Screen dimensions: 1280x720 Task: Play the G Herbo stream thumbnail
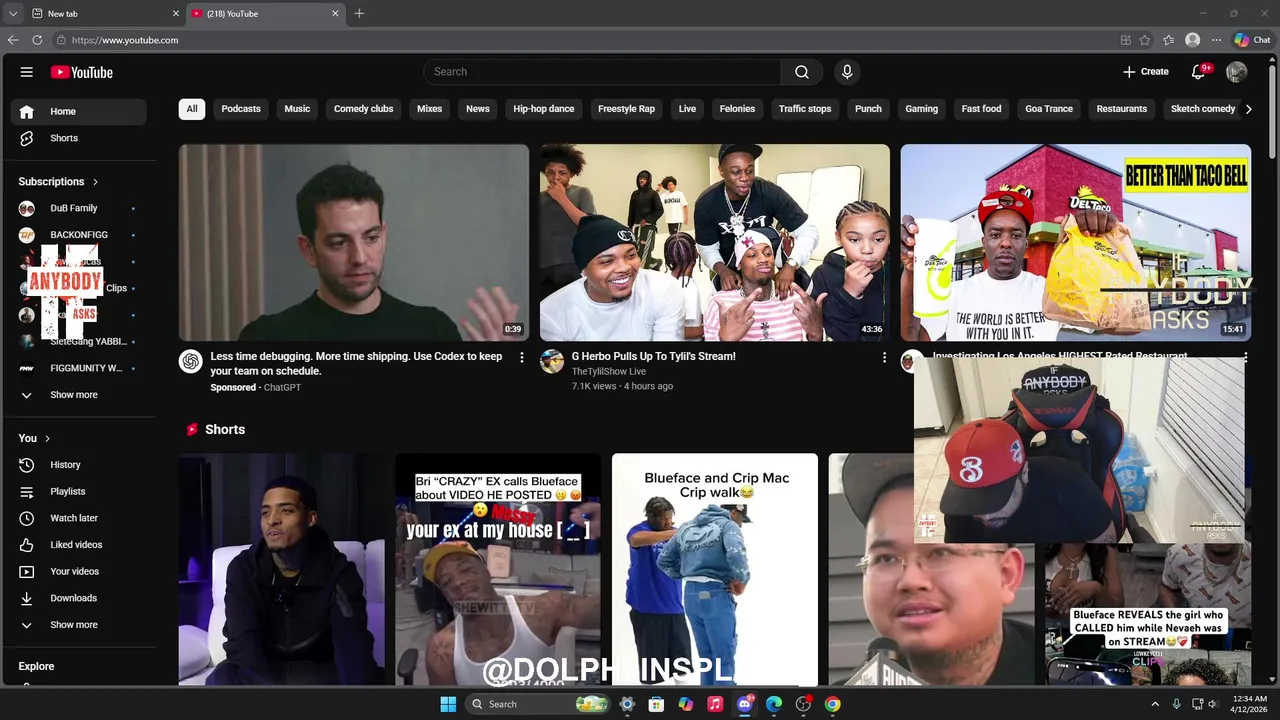(715, 243)
